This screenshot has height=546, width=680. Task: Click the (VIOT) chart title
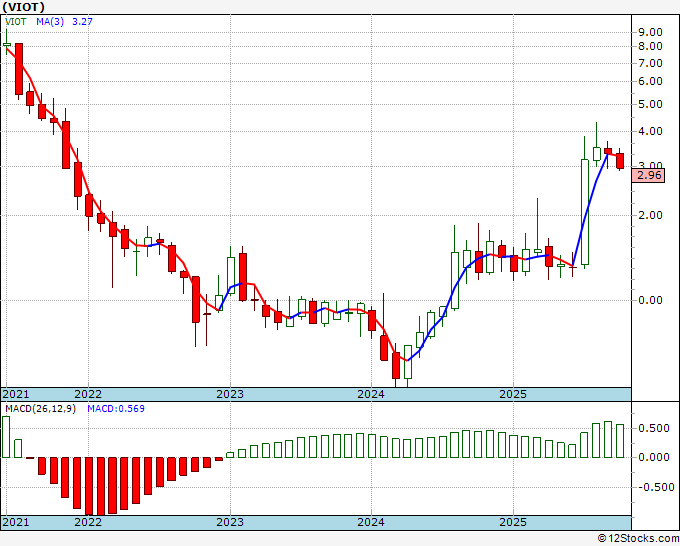click(x=23, y=7)
